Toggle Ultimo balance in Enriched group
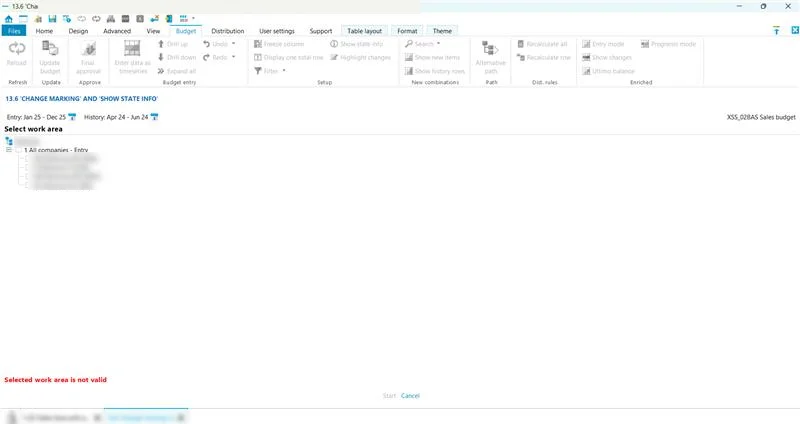 (608, 71)
